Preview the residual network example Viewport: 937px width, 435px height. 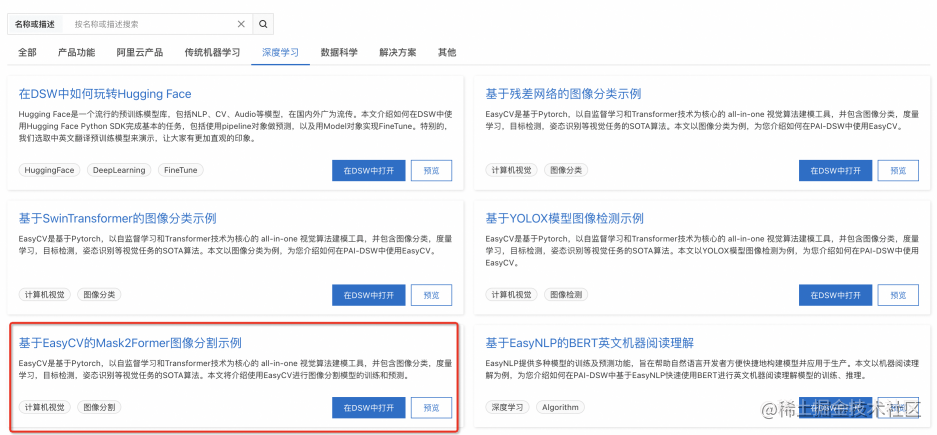point(898,170)
